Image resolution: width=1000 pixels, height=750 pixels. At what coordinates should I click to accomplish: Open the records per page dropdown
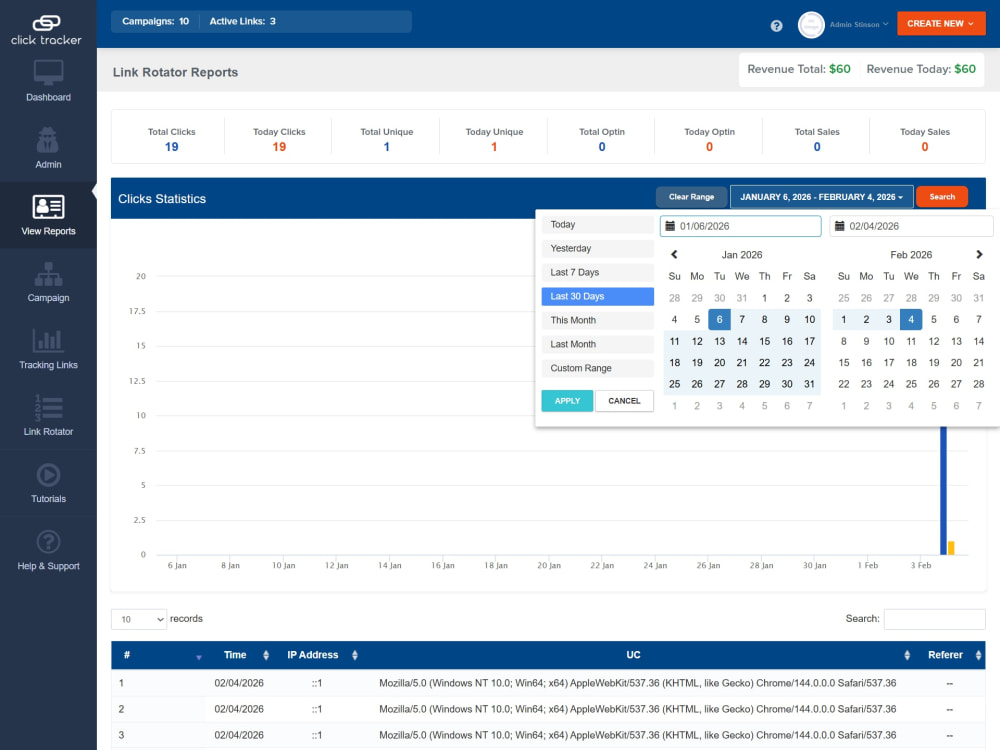tap(139, 619)
